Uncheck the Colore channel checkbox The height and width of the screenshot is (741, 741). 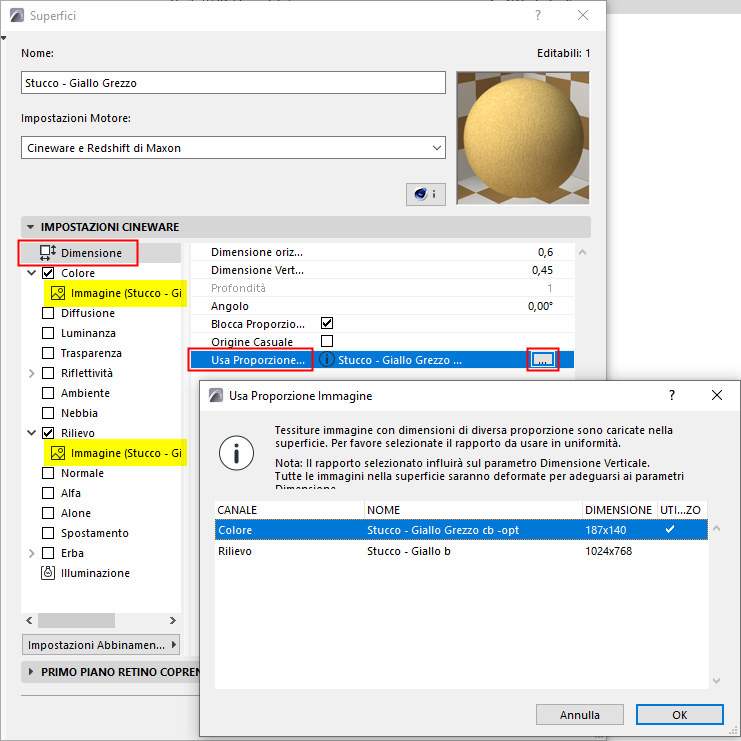pyautogui.click(x=48, y=273)
